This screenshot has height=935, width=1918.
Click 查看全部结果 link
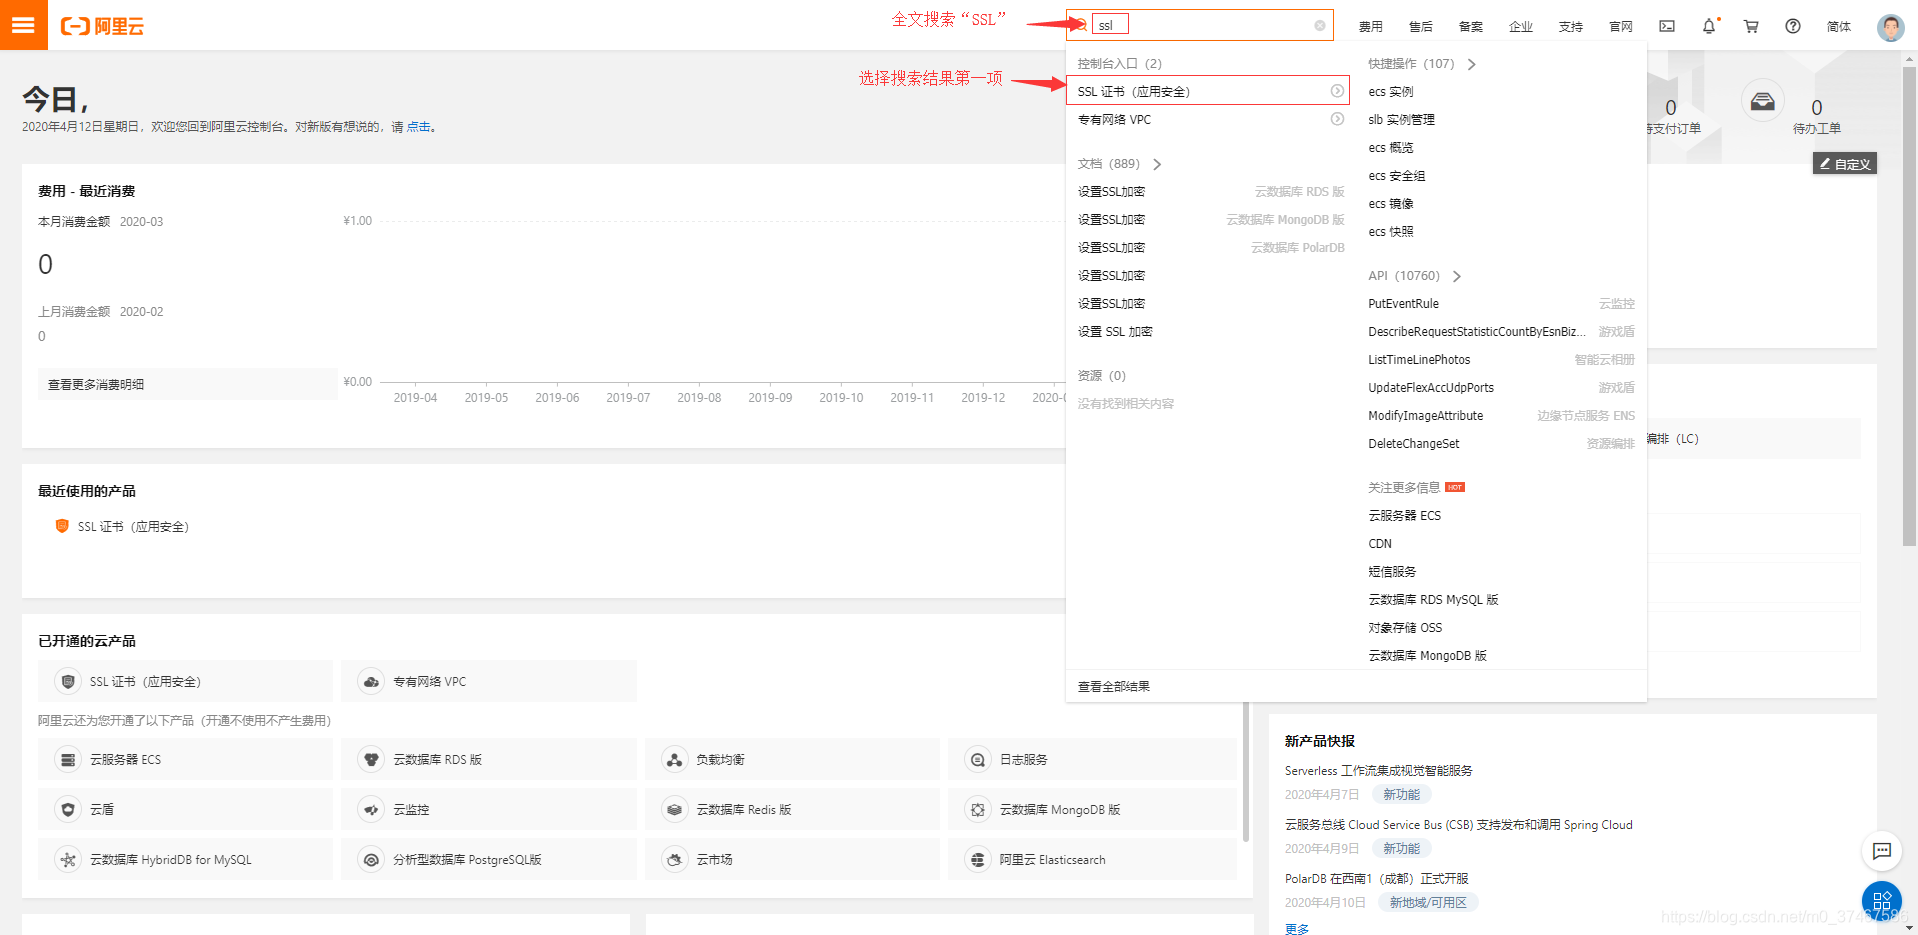pyautogui.click(x=1113, y=687)
